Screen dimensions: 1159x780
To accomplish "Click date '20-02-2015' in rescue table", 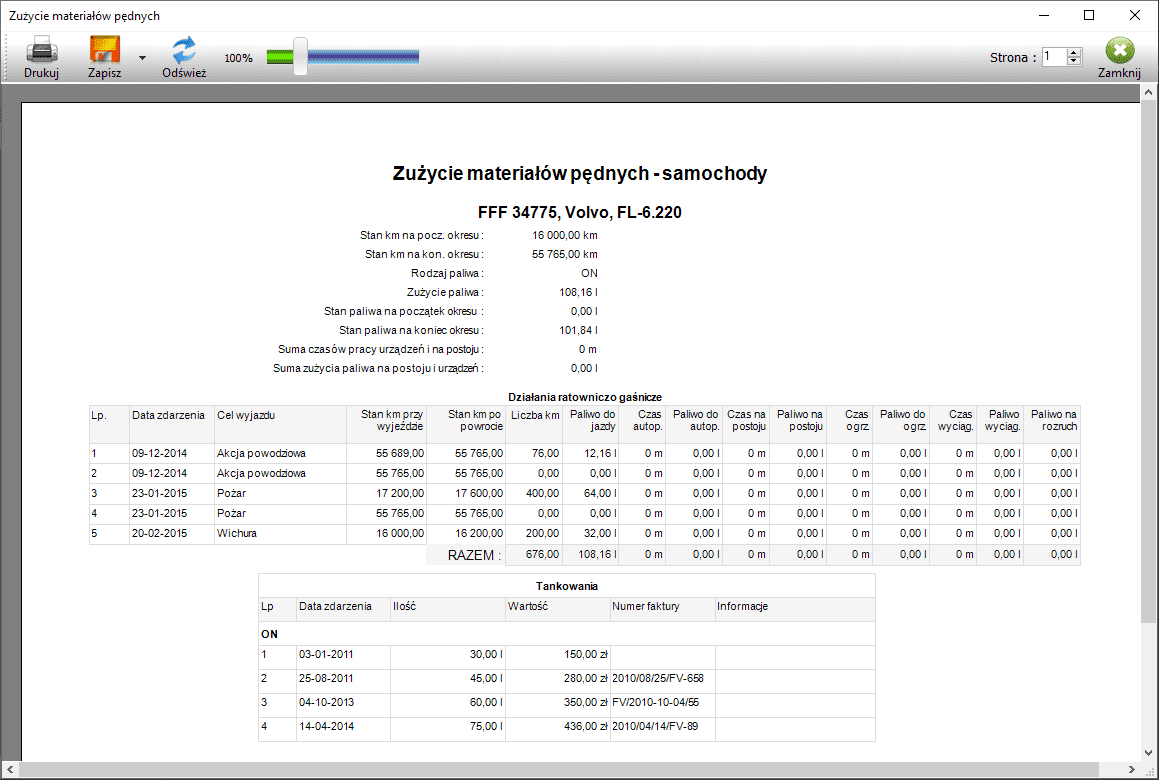I will tap(160, 533).
